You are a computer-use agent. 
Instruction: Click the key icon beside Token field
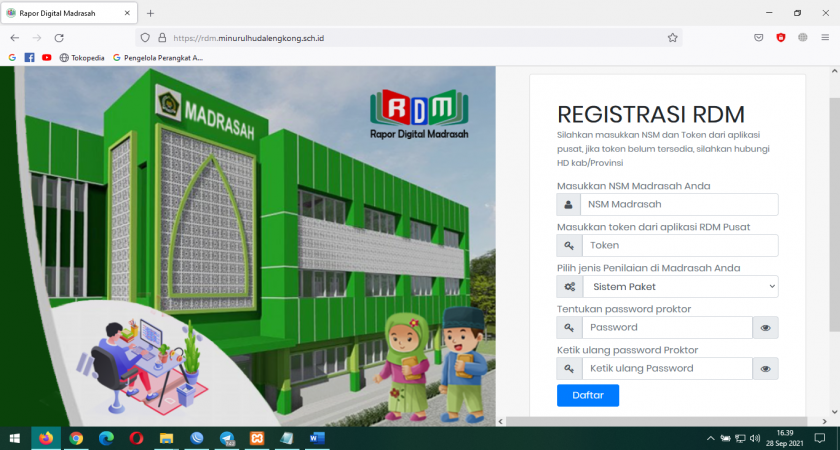569,245
